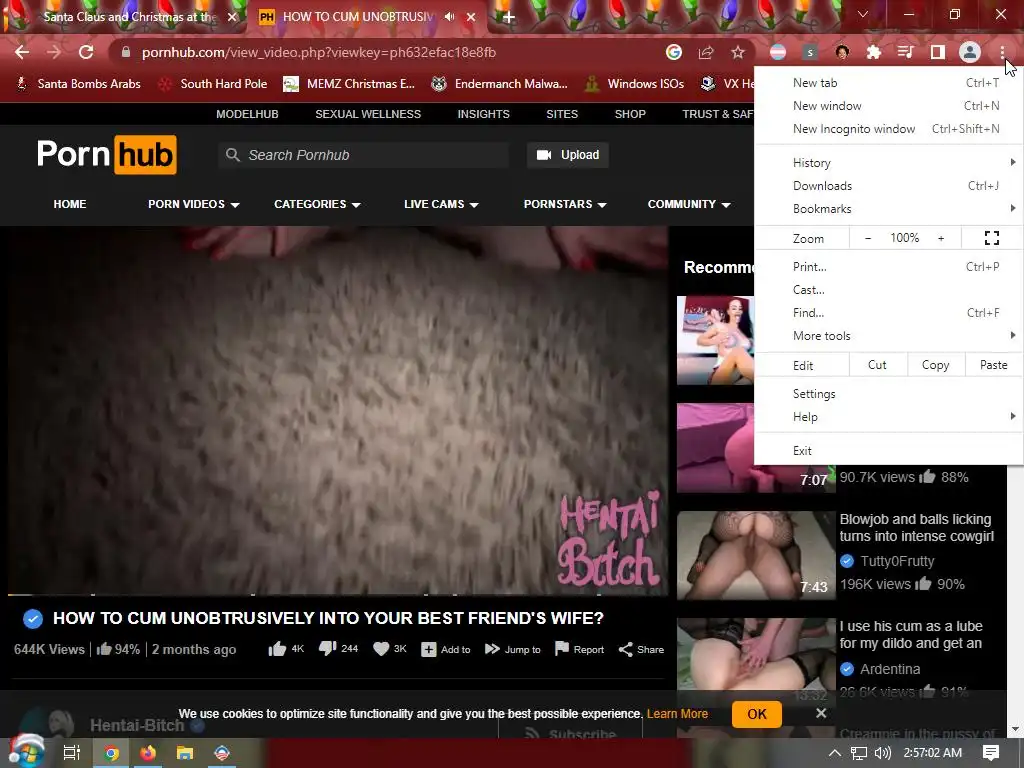Click Paste in the Edit row
Viewport: 1024px width, 768px height.
993,365
